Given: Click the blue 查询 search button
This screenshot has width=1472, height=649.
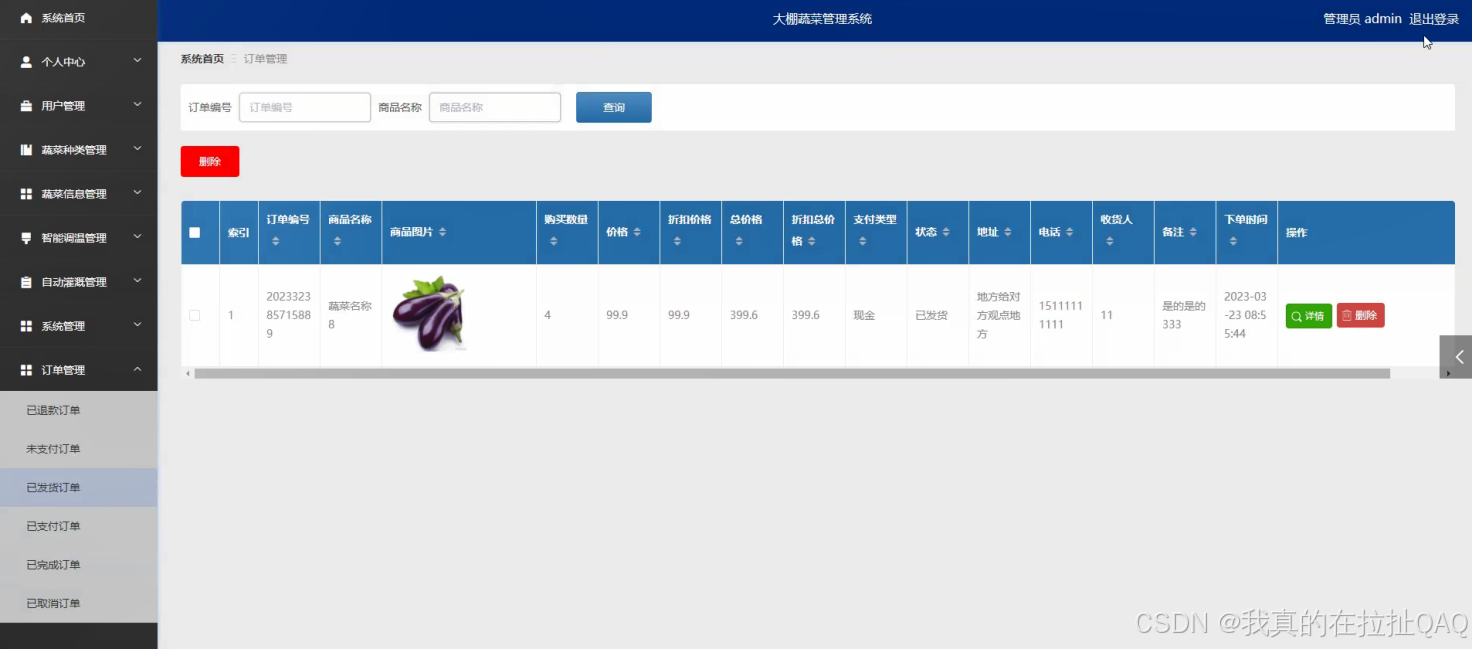Looking at the screenshot, I should click(x=614, y=107).
